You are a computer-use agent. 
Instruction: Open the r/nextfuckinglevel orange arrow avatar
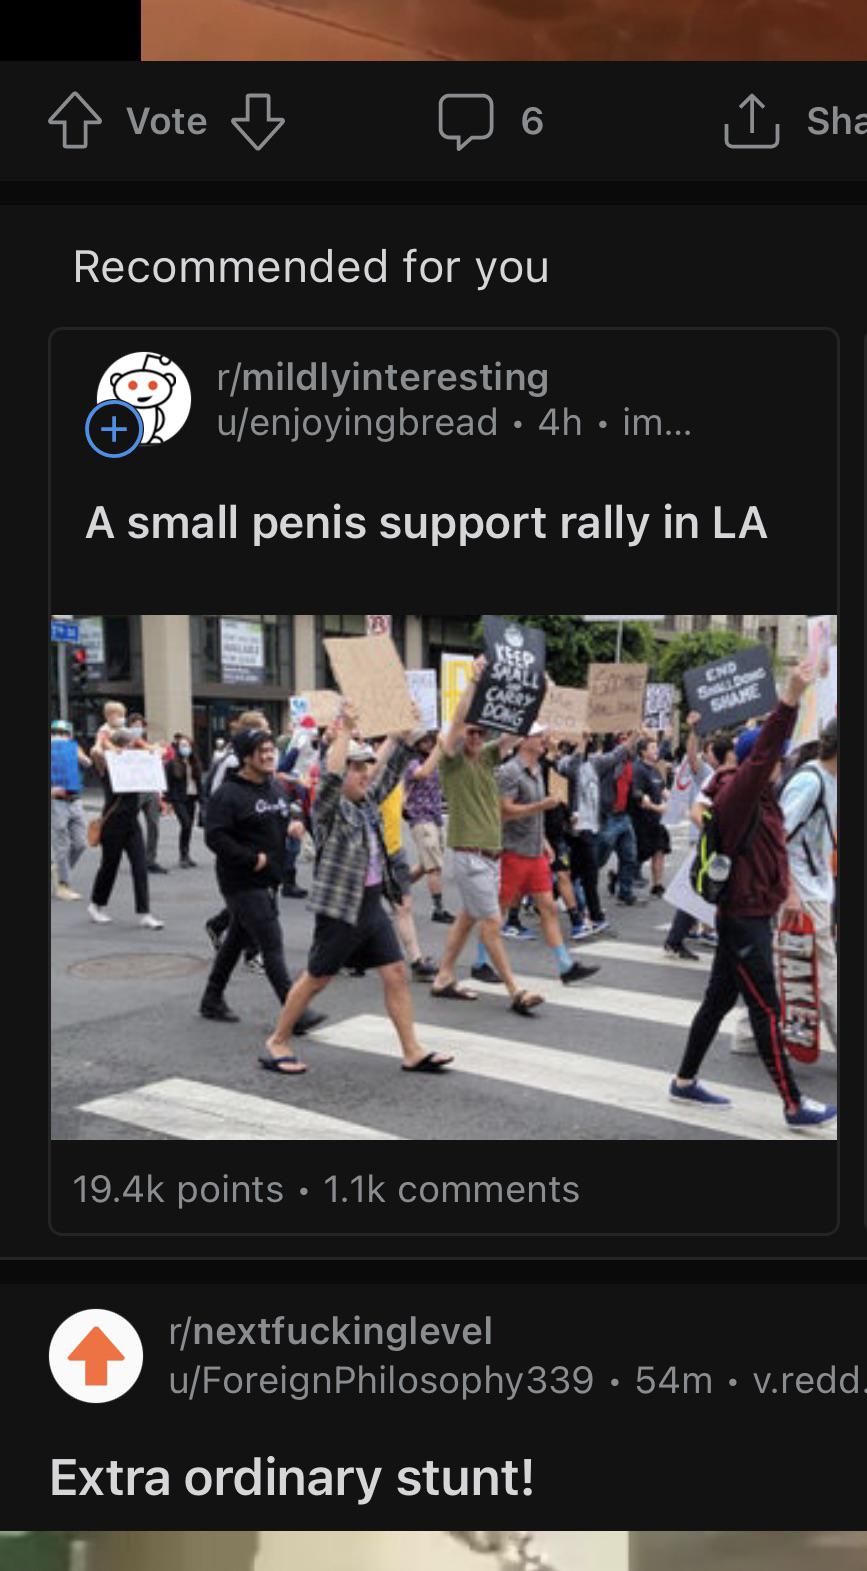pyautogui.click(x=96, y=1356)
